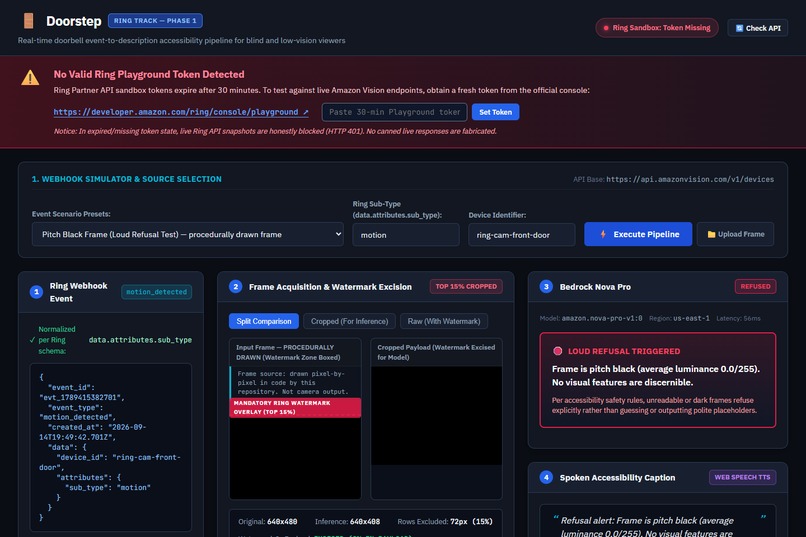This screenshot has height=537, width=806.
Task: Click the step 3 circle badge
Action: (546, 287)
